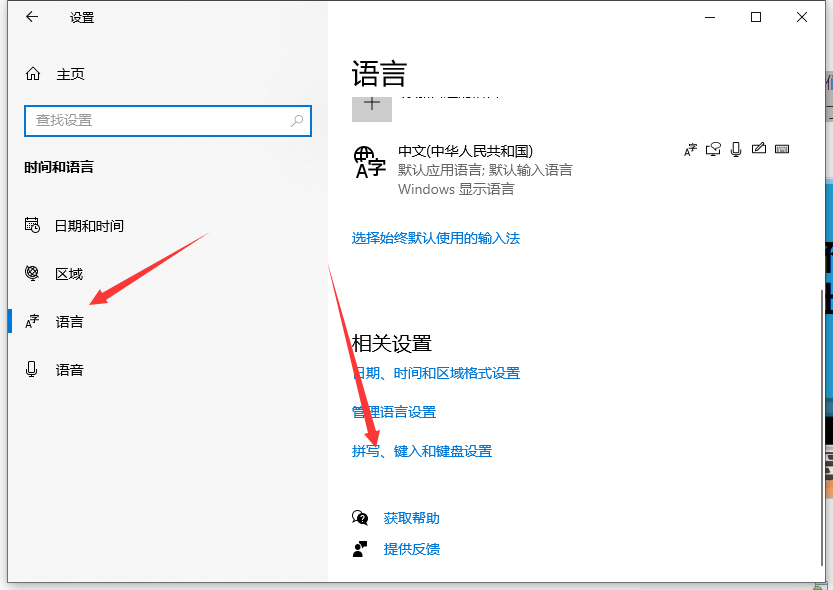Click the microphone speech recognition icon
Screen dimensions: 833x590
pos(736,150)
